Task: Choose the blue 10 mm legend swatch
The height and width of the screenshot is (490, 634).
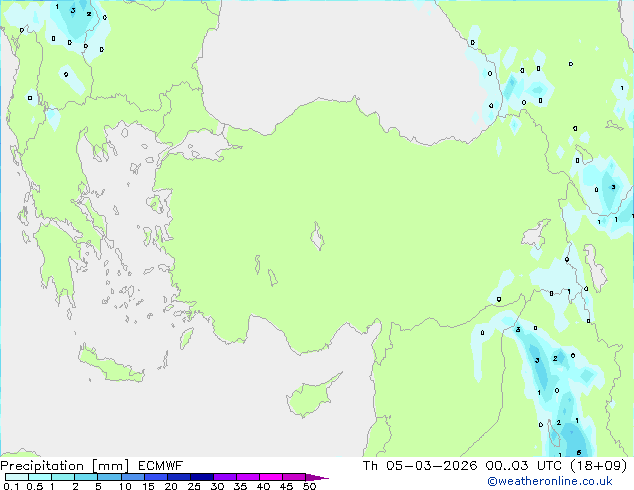Action: pos(132,477)
